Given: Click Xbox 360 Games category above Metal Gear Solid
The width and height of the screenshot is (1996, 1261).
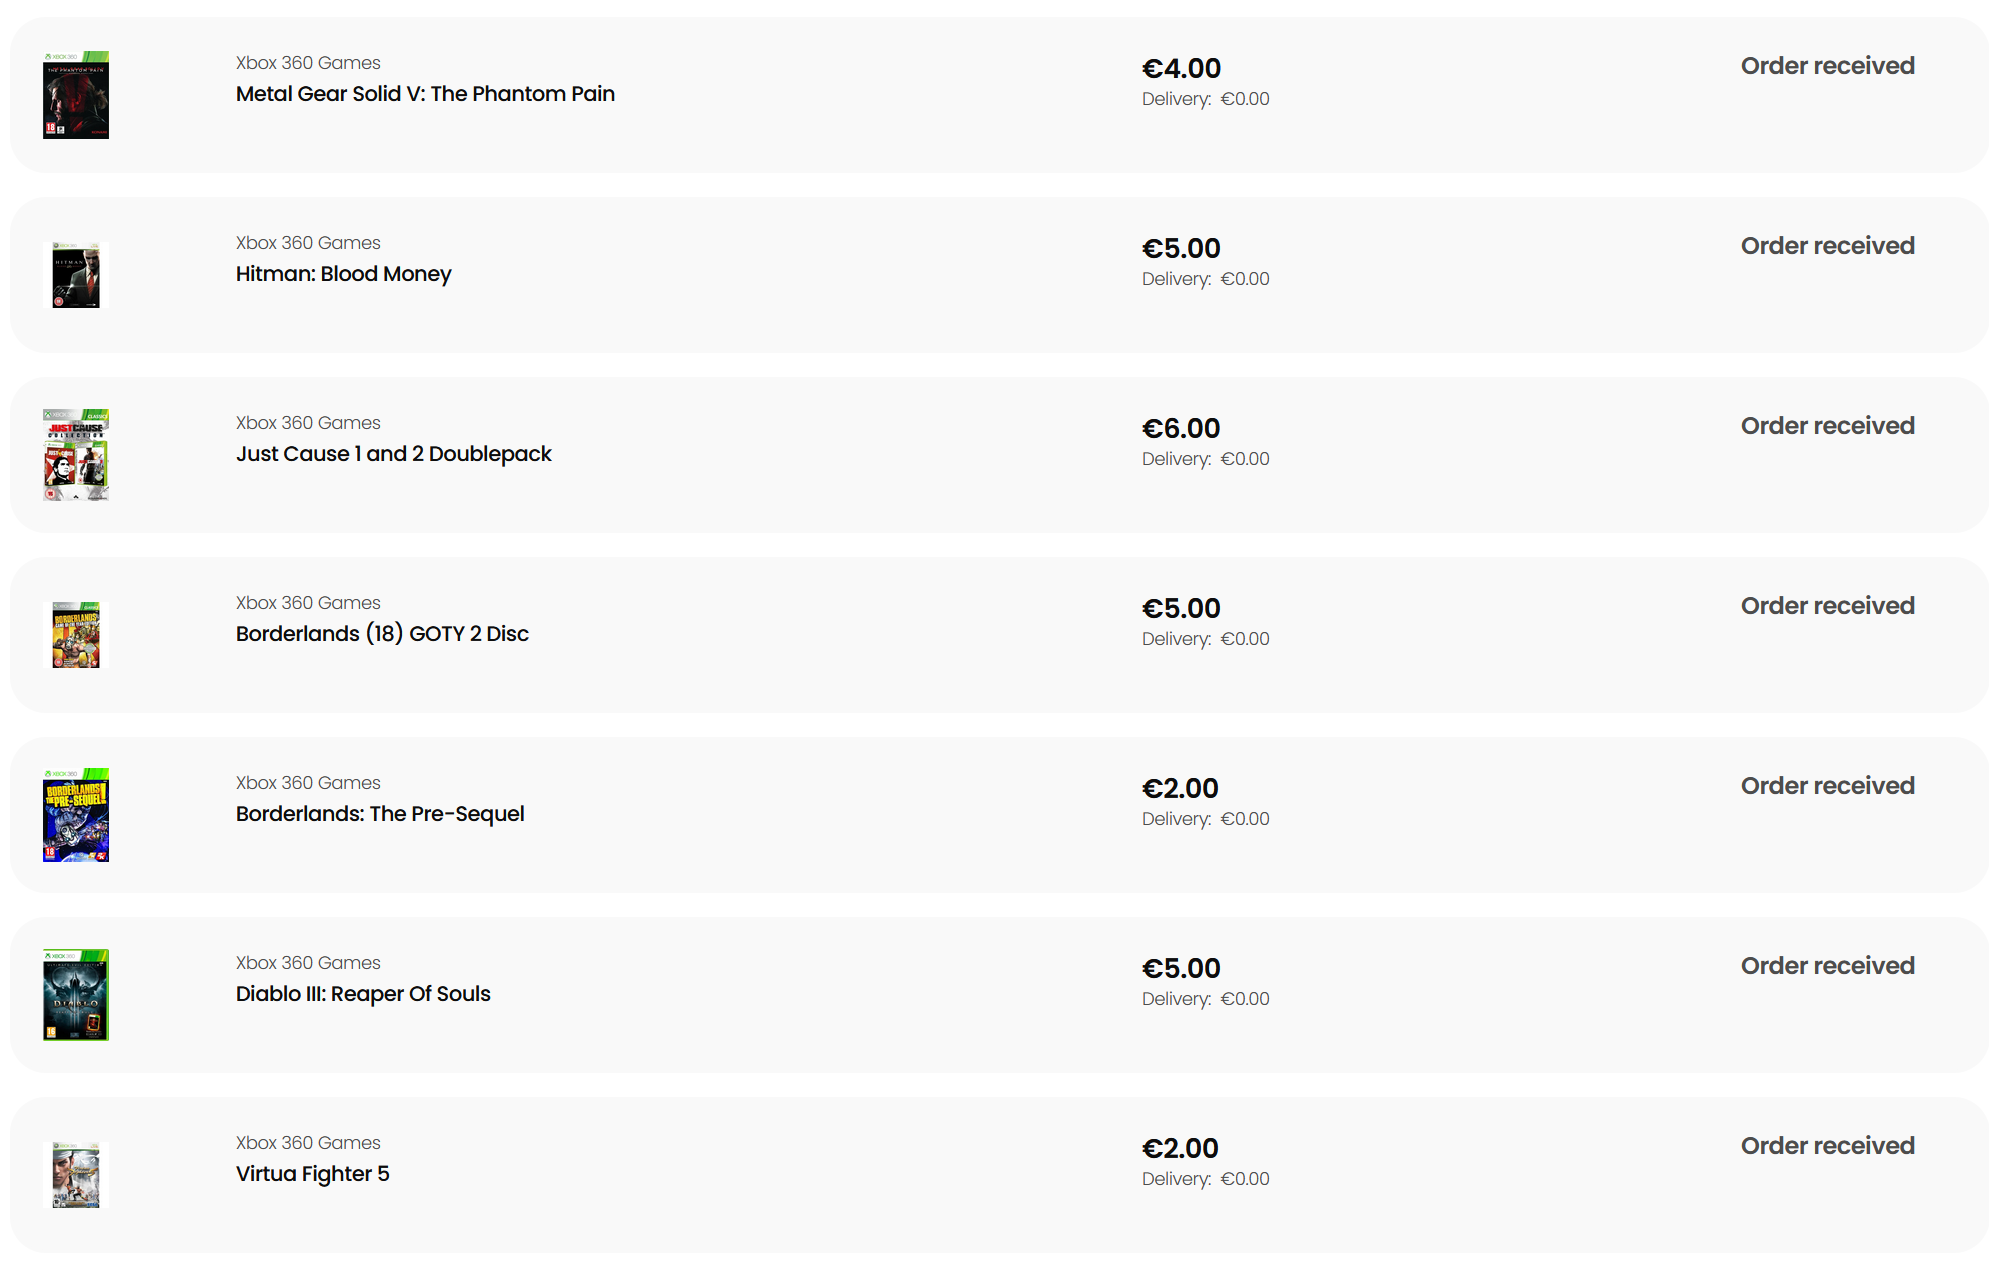Looking at the screenshot, I should pos(308,63).
